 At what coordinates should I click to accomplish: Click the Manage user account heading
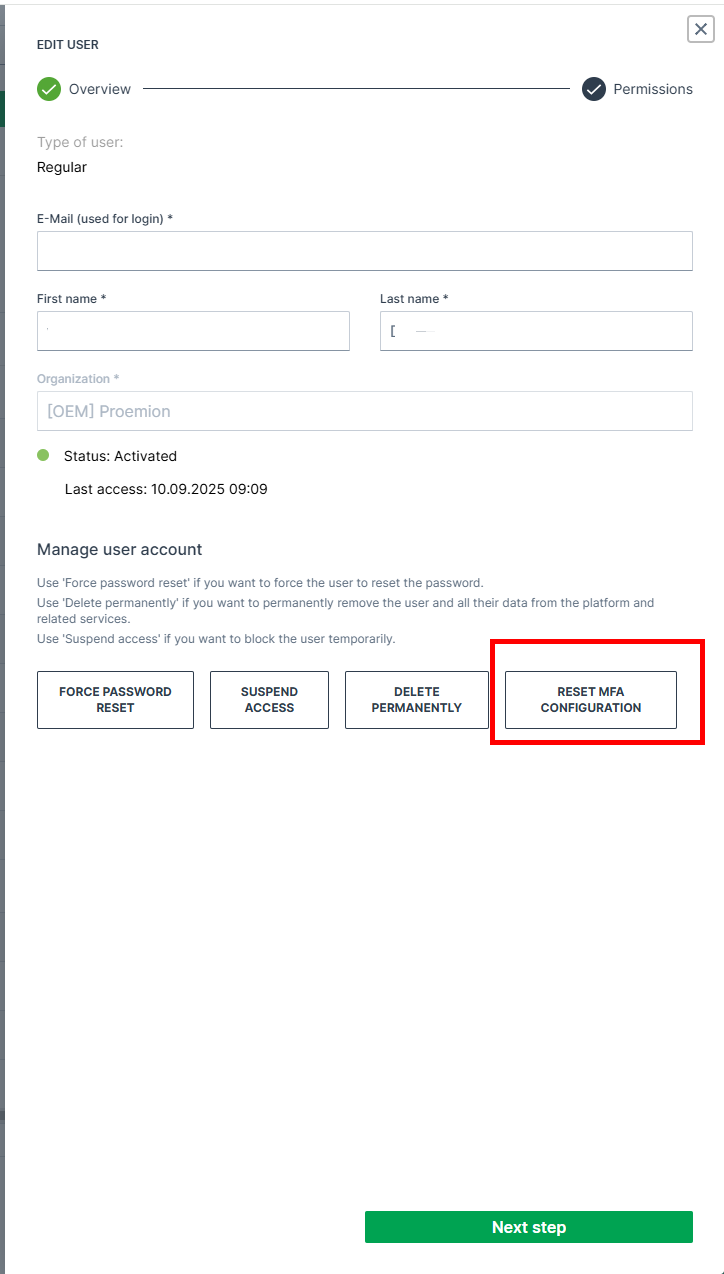click(x=119, y=549)
